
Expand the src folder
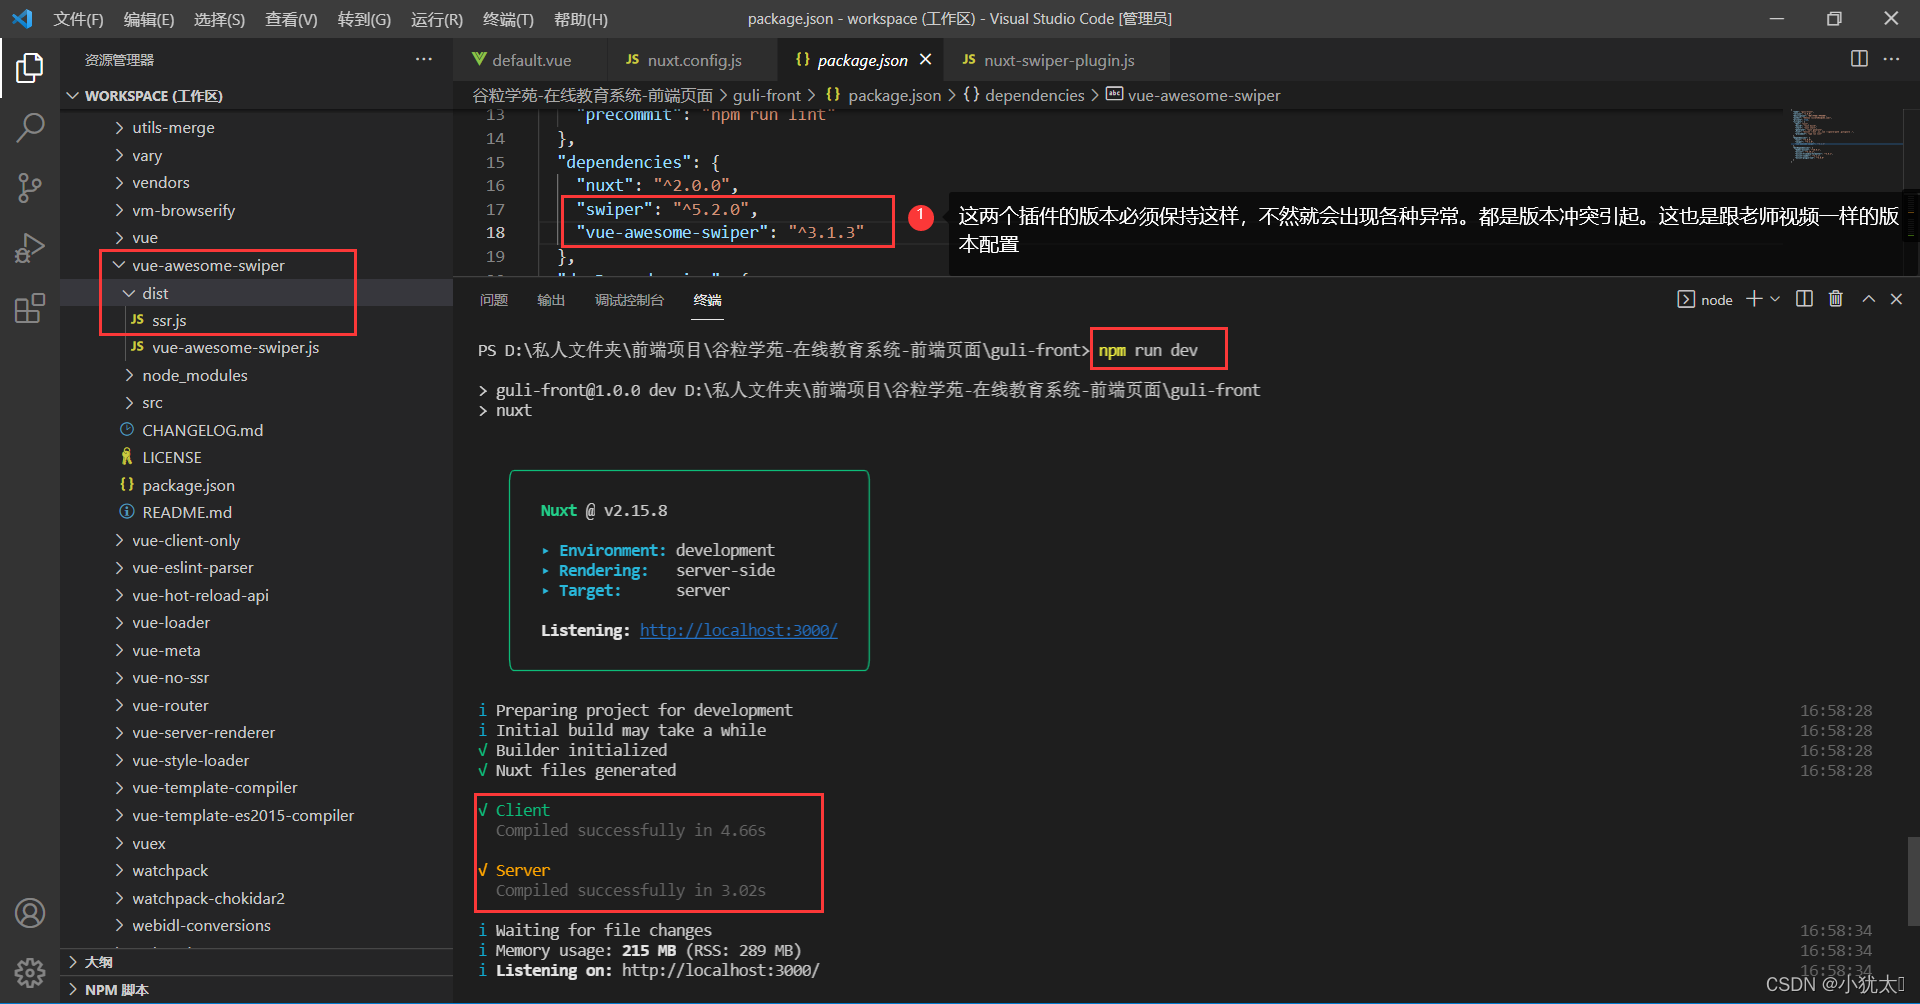point(256,403)
